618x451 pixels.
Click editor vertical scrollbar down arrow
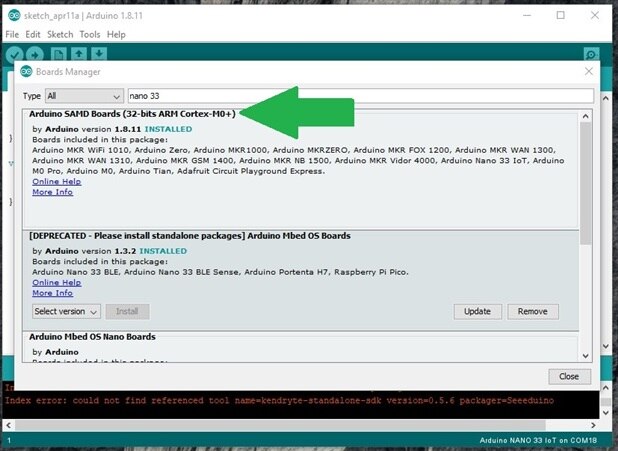pyautogui.click(x=606, y=346)
